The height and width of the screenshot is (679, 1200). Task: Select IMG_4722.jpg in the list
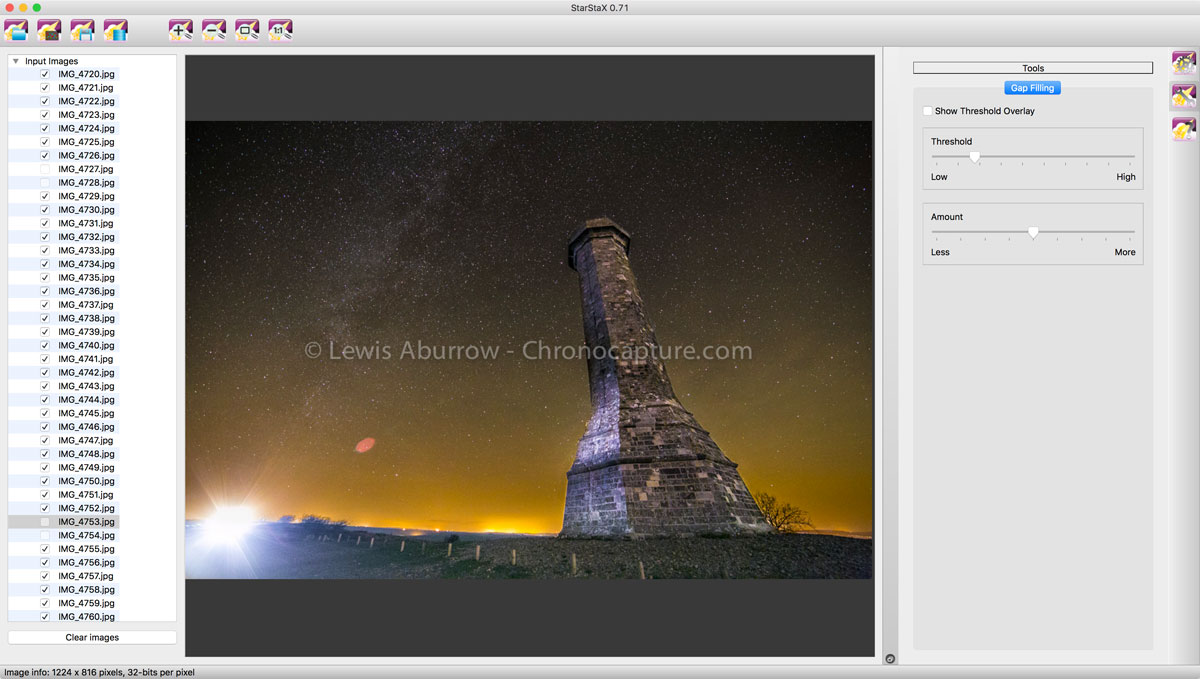86,101
